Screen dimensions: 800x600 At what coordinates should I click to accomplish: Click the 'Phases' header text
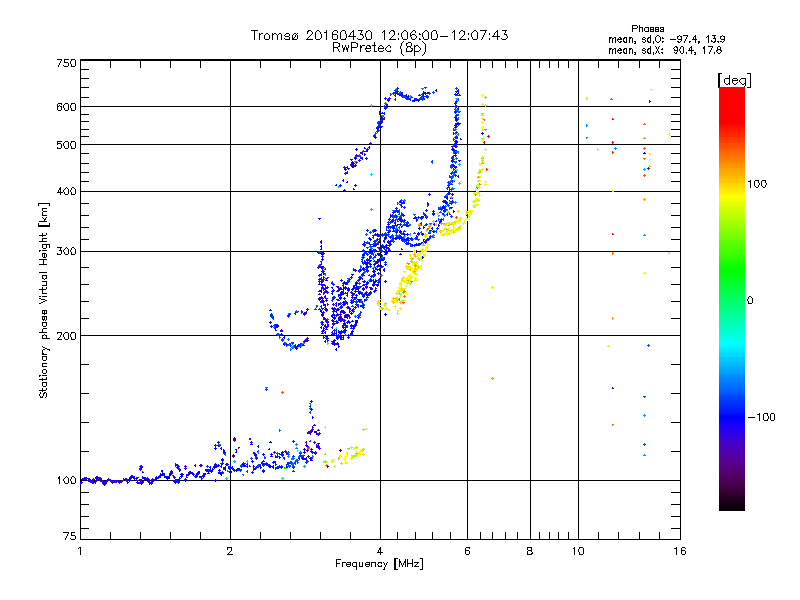point(647,29)
